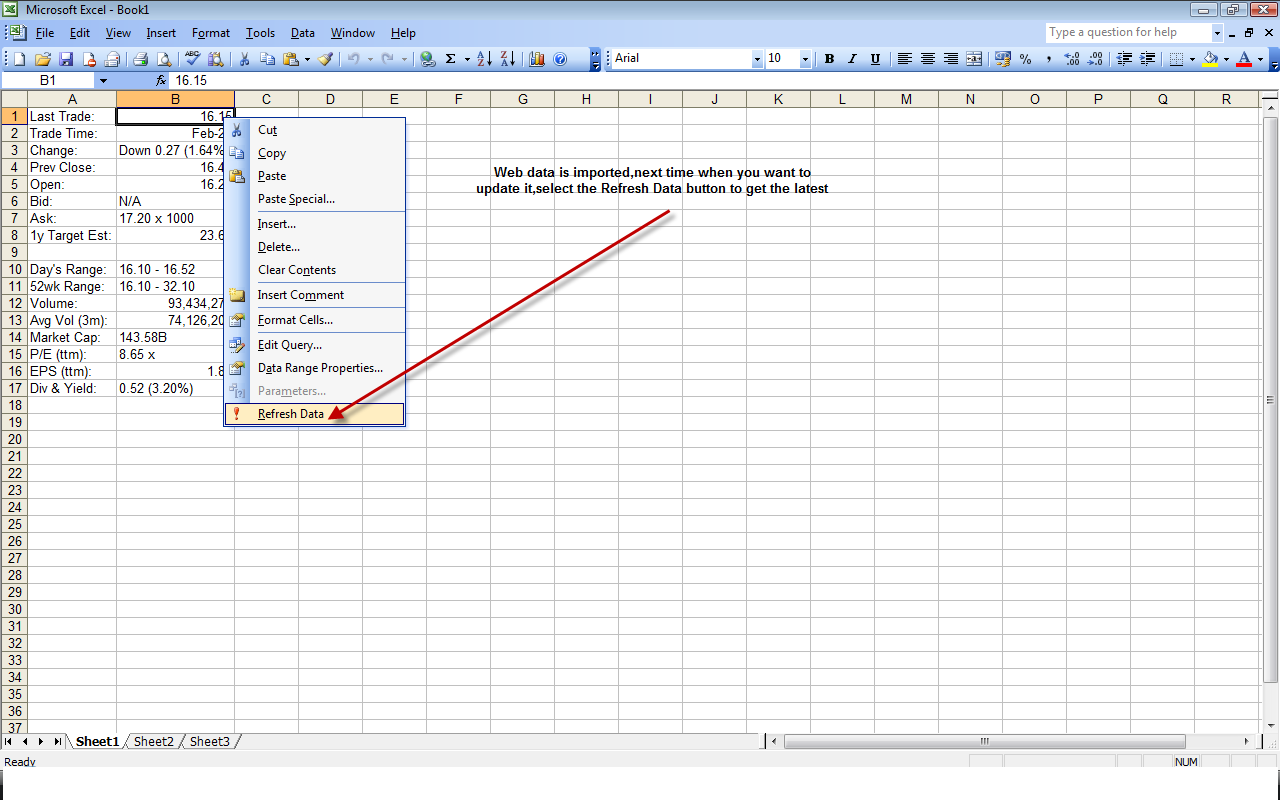This screenshot has height=800, width=1280.
Task: Apply Percent Style formatting
Action: click(x=1026, y=59)
